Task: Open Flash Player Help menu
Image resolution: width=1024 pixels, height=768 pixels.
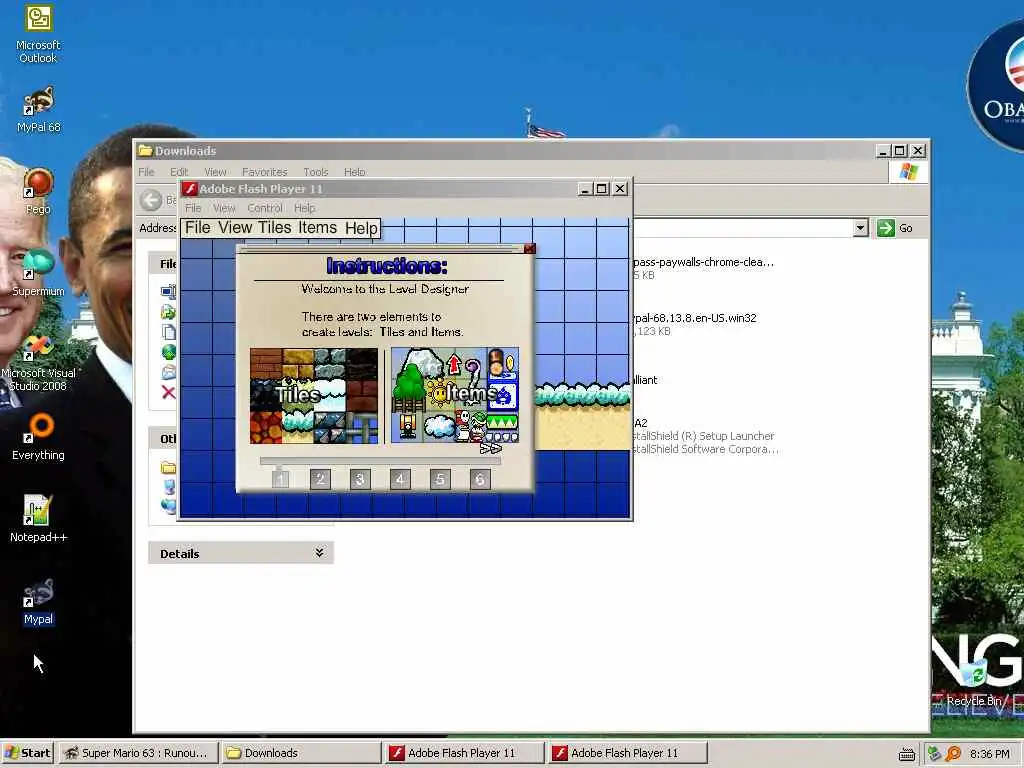Action: (x=304, y=208)
